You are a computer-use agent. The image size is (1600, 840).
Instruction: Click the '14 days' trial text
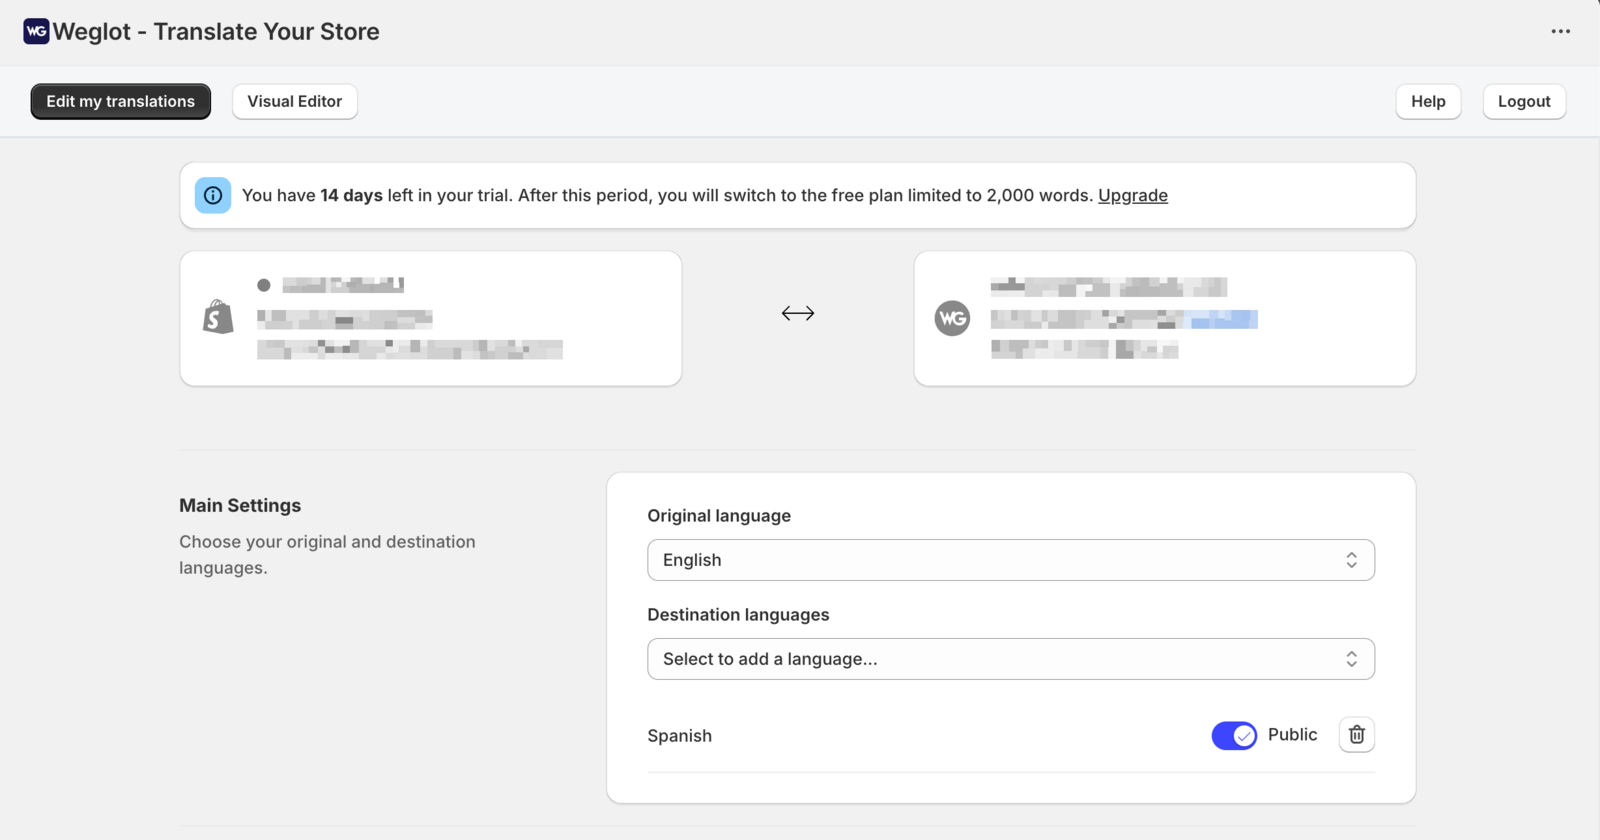(351, 195)
